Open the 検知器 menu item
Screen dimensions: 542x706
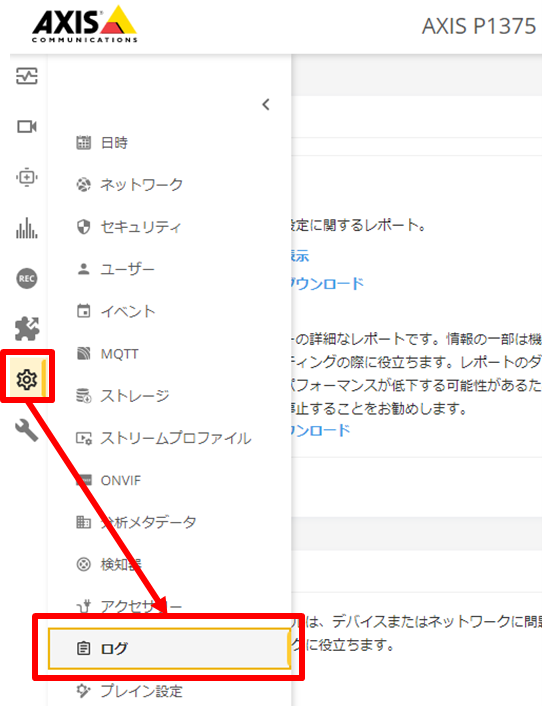click(x=169, y=564)
